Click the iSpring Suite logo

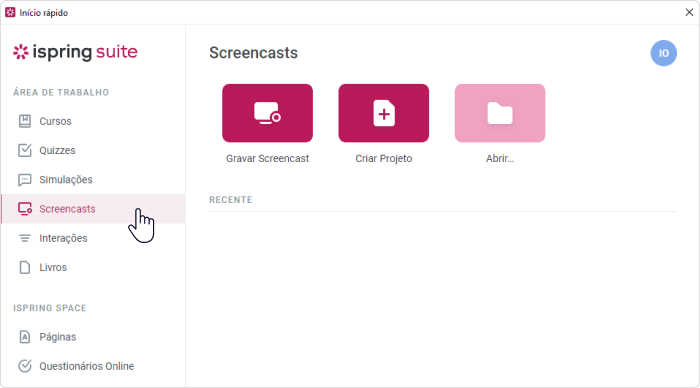75,52
